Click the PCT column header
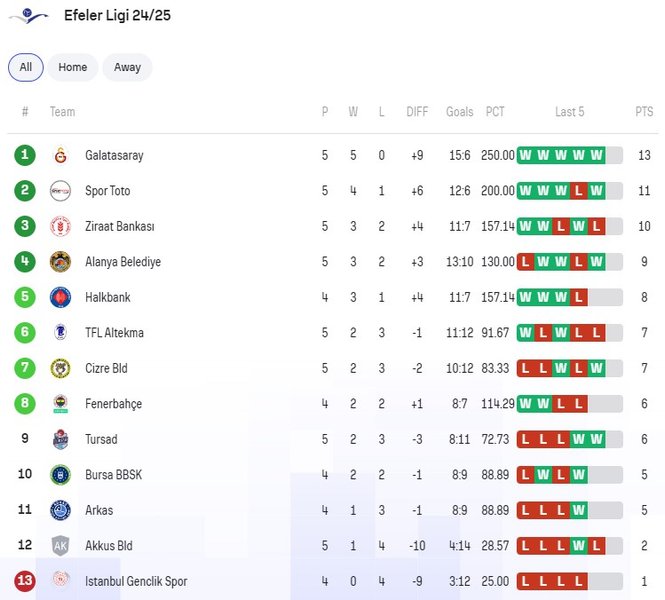 coord(495,112)
